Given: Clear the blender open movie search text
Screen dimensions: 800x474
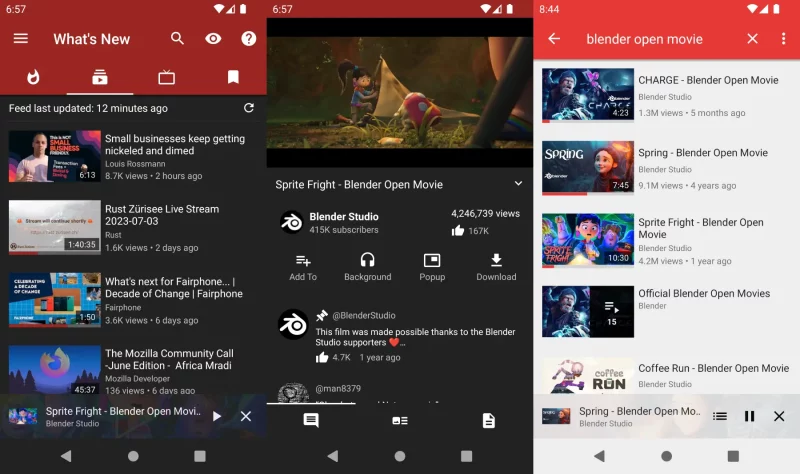Looking at the screenshot, I should coord(753,39).
